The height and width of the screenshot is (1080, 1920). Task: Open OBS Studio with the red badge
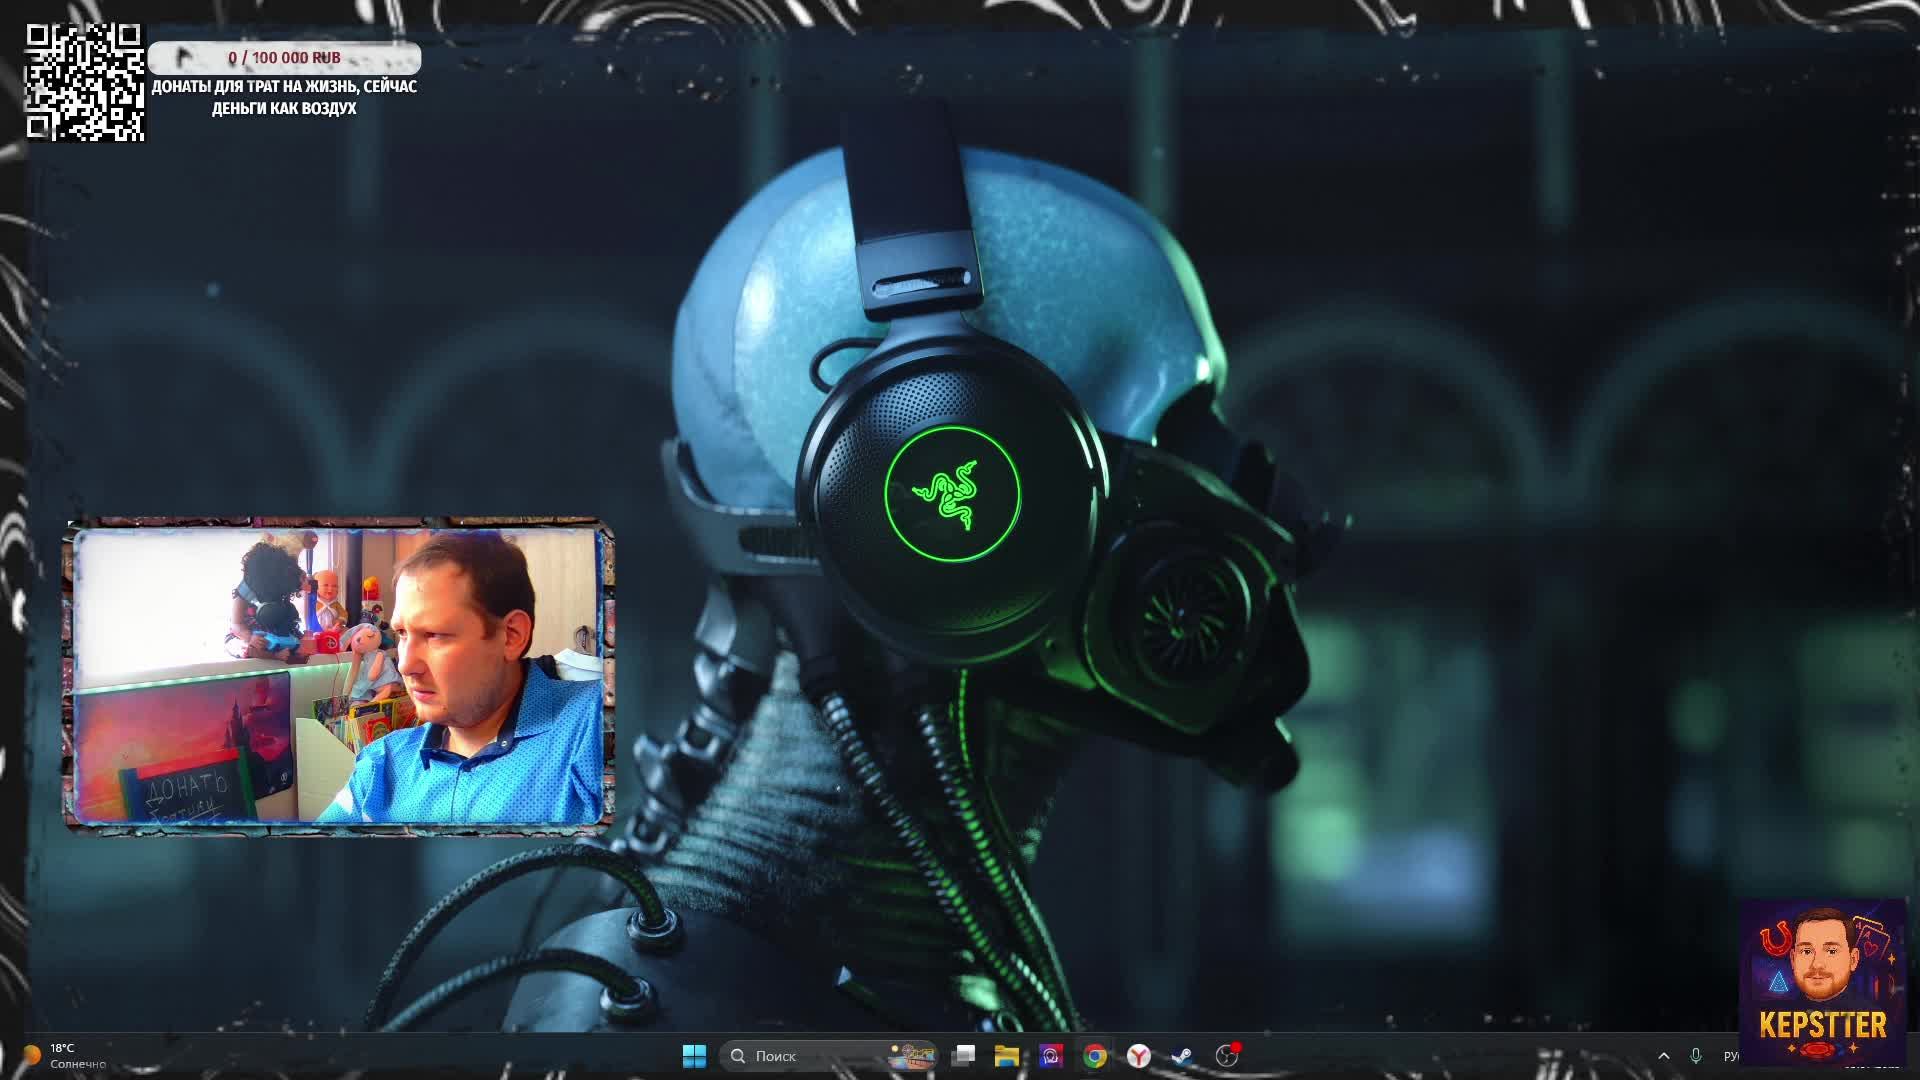coord(1227,1056)
